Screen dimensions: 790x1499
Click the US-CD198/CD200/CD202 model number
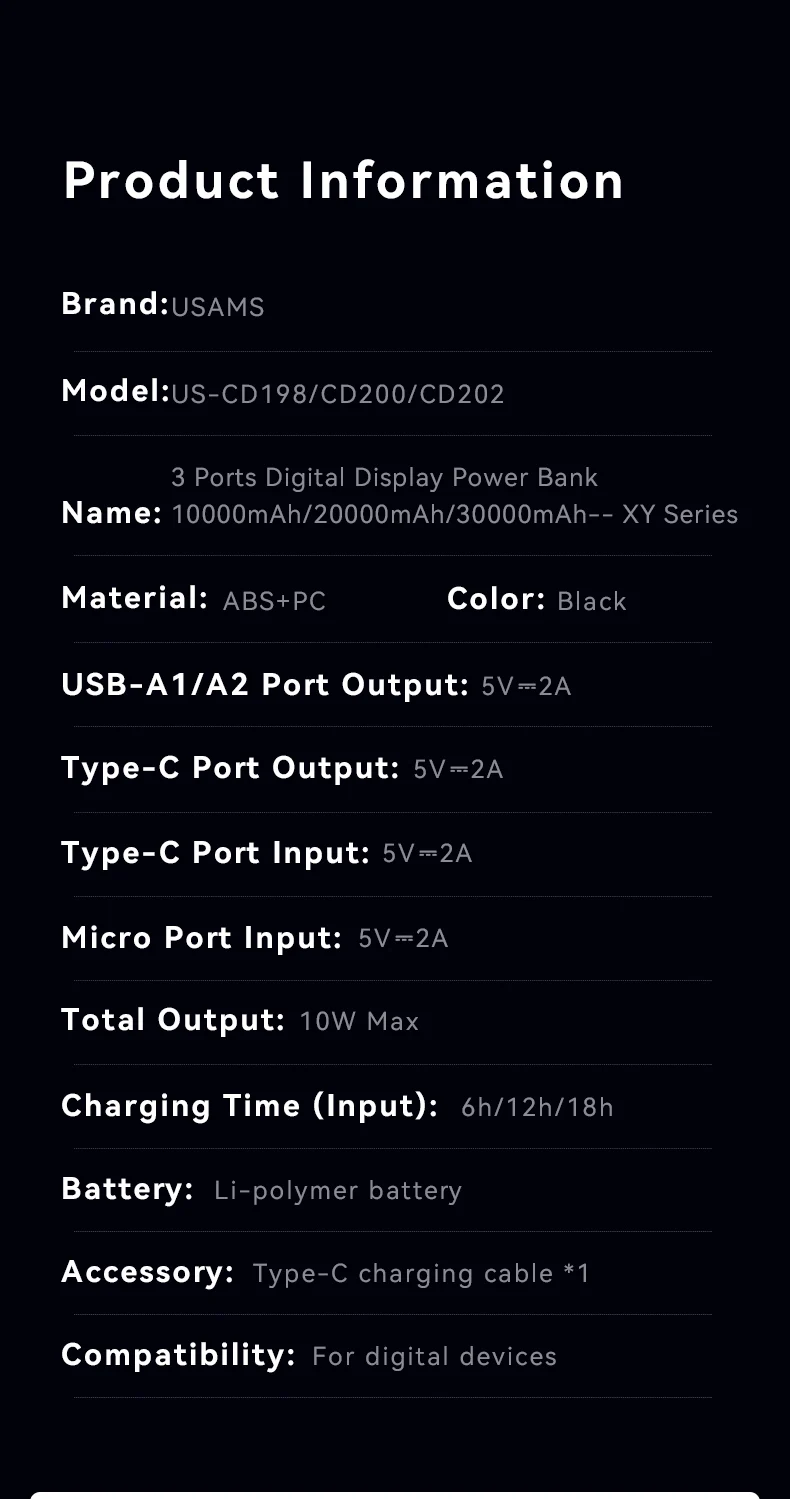(338, 394)
